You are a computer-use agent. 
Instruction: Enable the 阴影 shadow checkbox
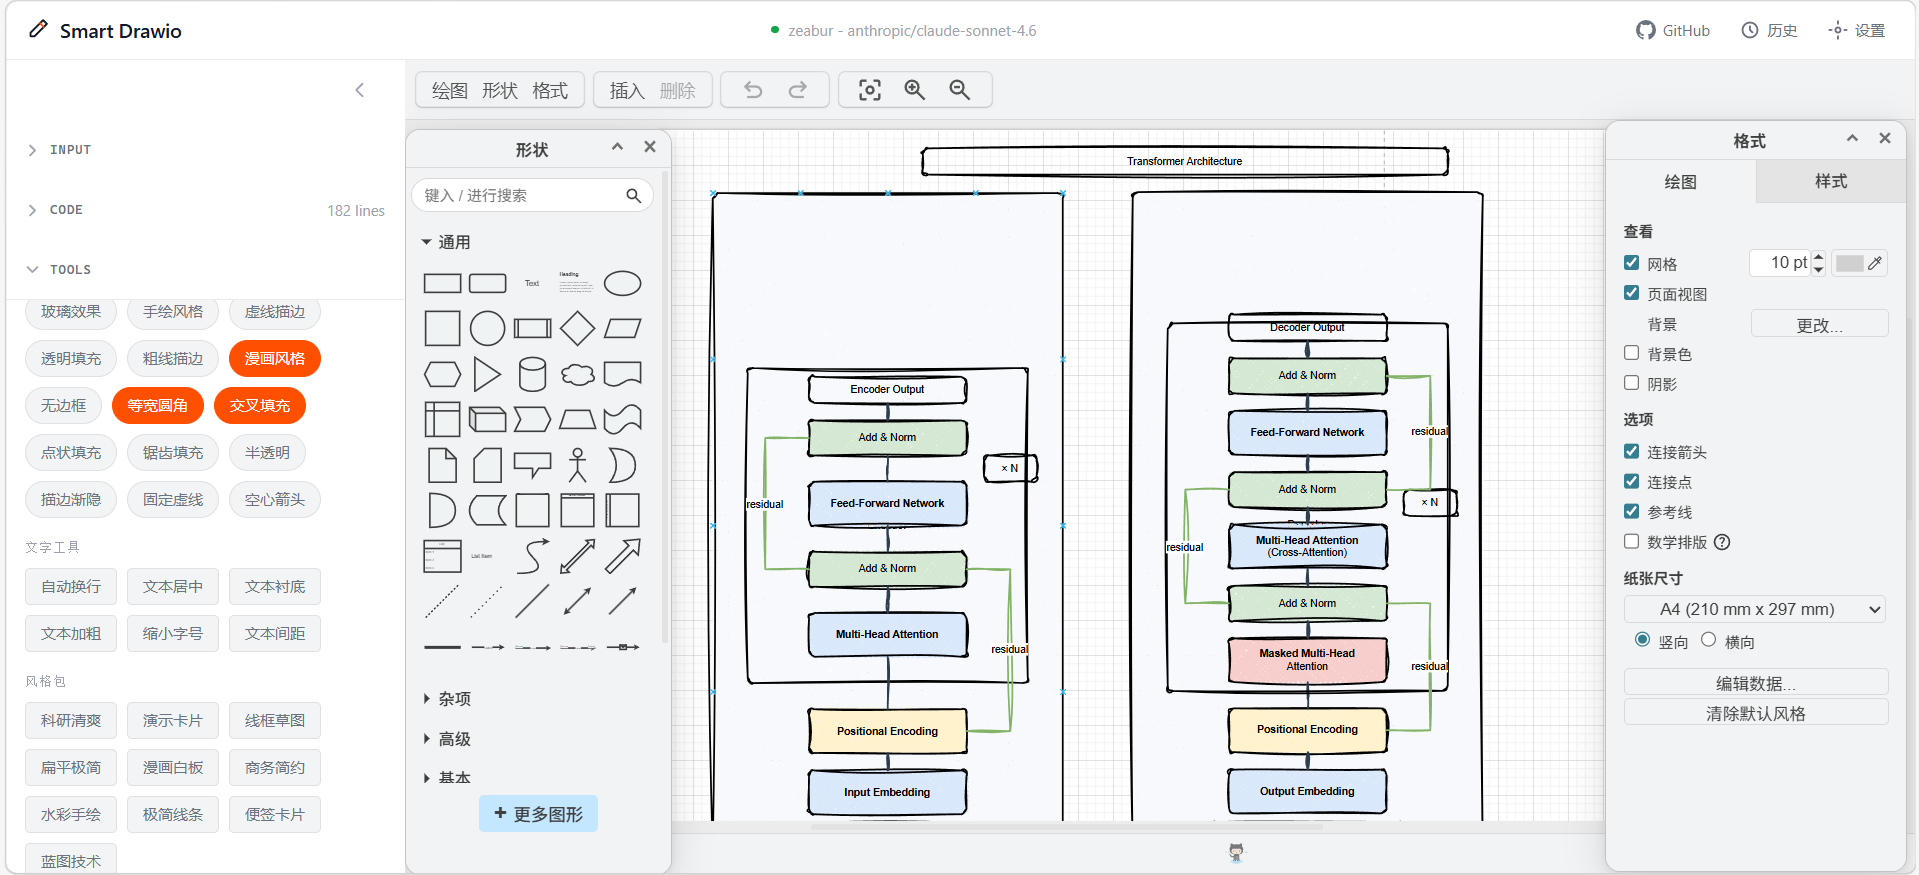pyautogui.click(x=1632, y=383)
